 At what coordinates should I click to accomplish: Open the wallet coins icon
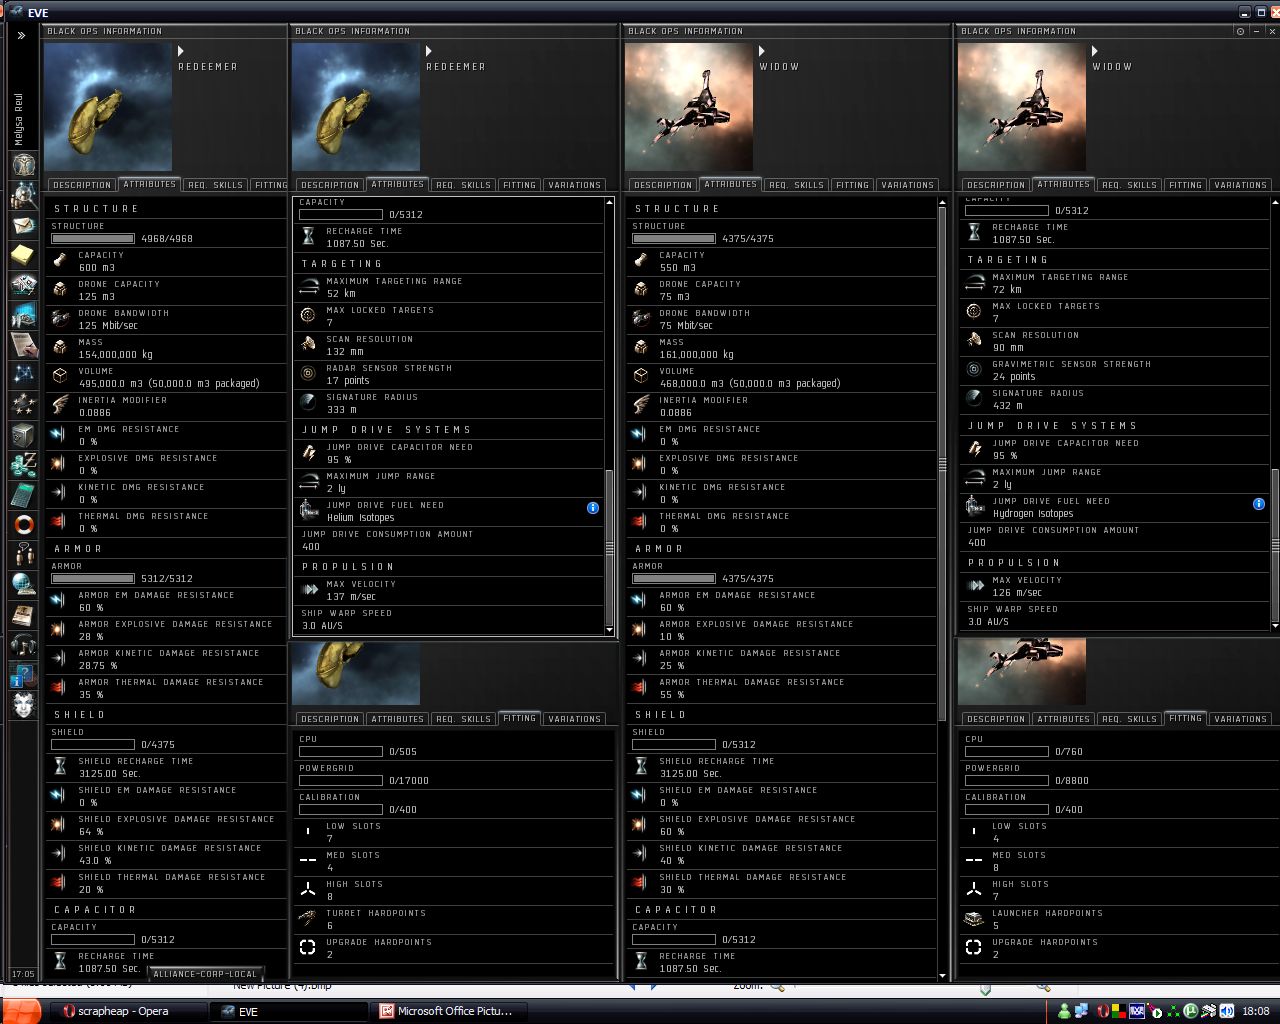pos(24,465)
